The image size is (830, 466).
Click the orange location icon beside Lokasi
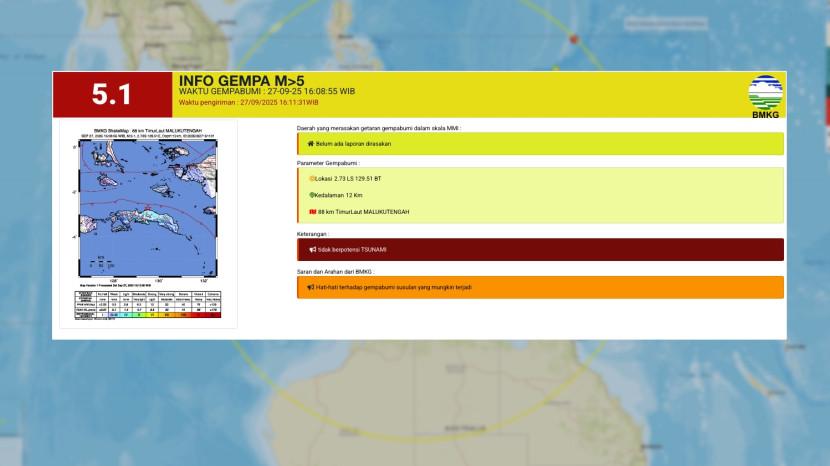[x=311, y=178]
